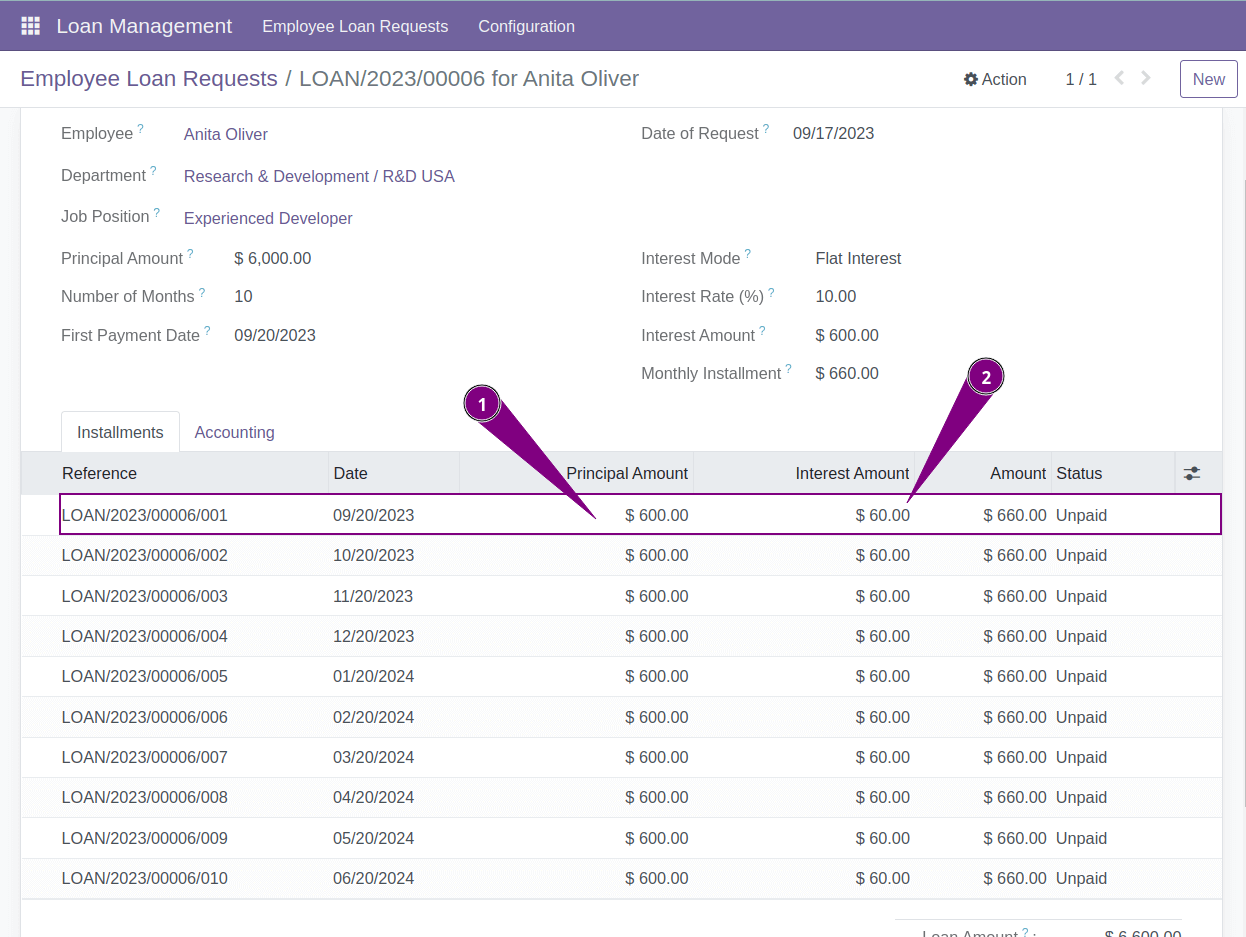
Task: Open the column settings adjust icon
Action: pyautogui.click(x=1191, y=473)
